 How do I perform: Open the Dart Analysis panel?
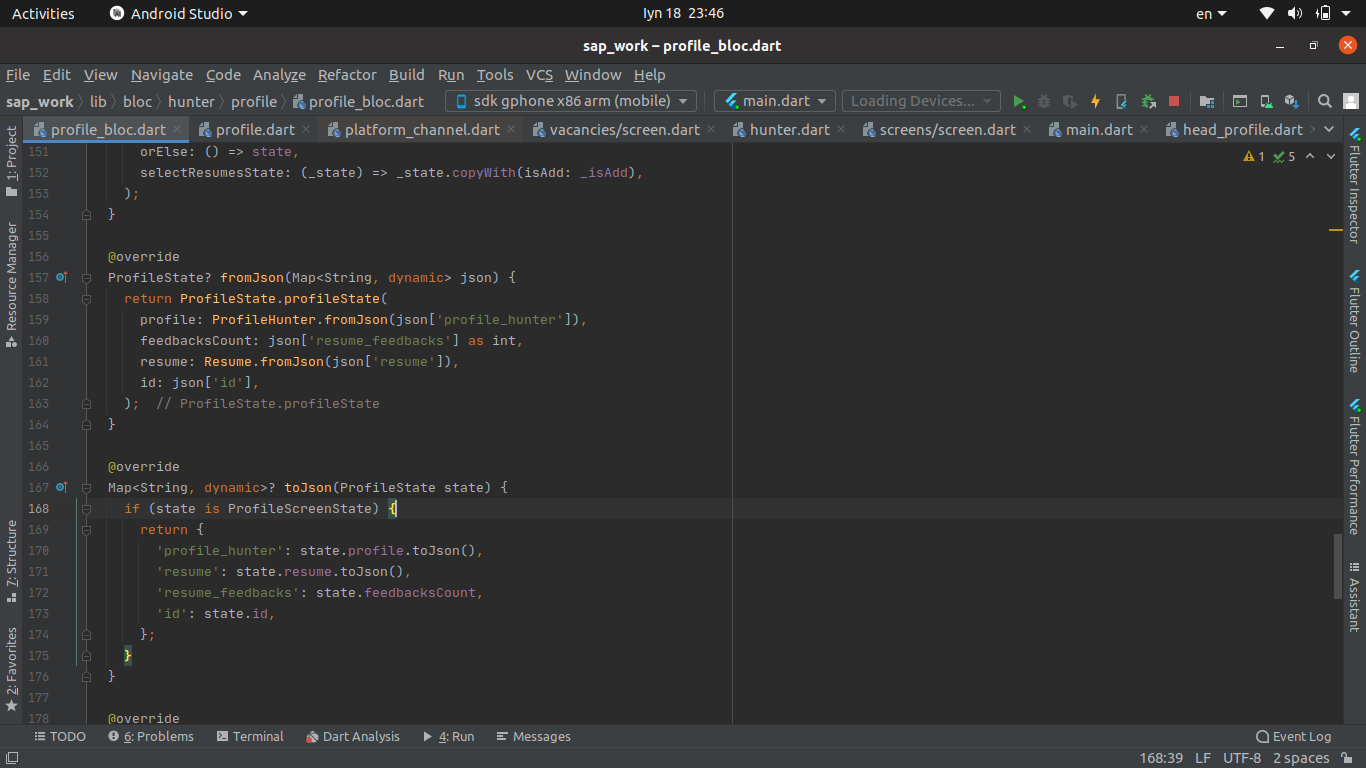tap(353, 736)
